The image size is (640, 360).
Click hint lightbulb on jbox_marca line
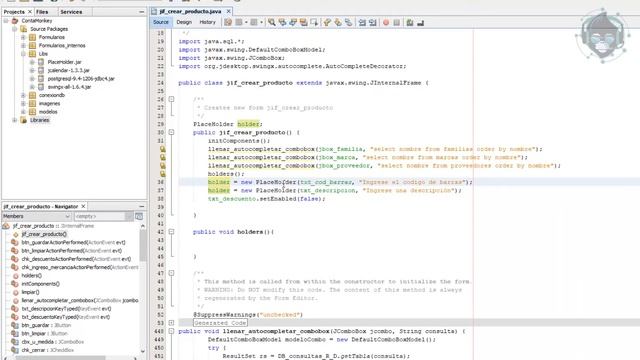[x=162, y=157]
